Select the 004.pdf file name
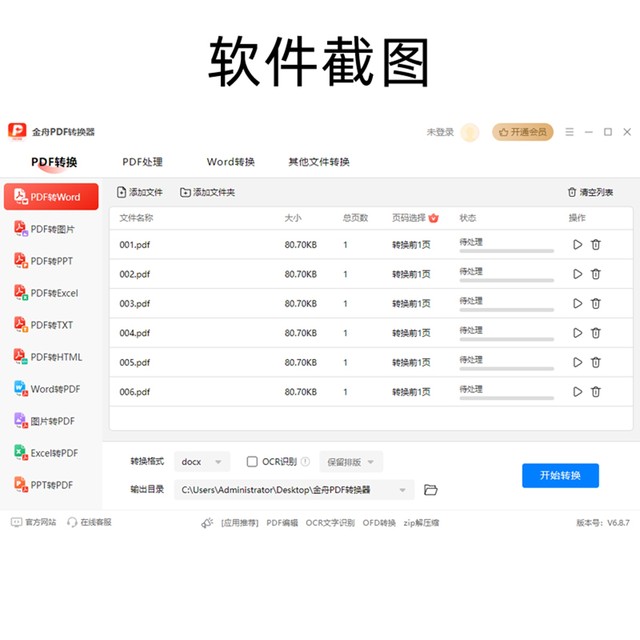This screenshot has height=640, width=640. pos(135,333)
